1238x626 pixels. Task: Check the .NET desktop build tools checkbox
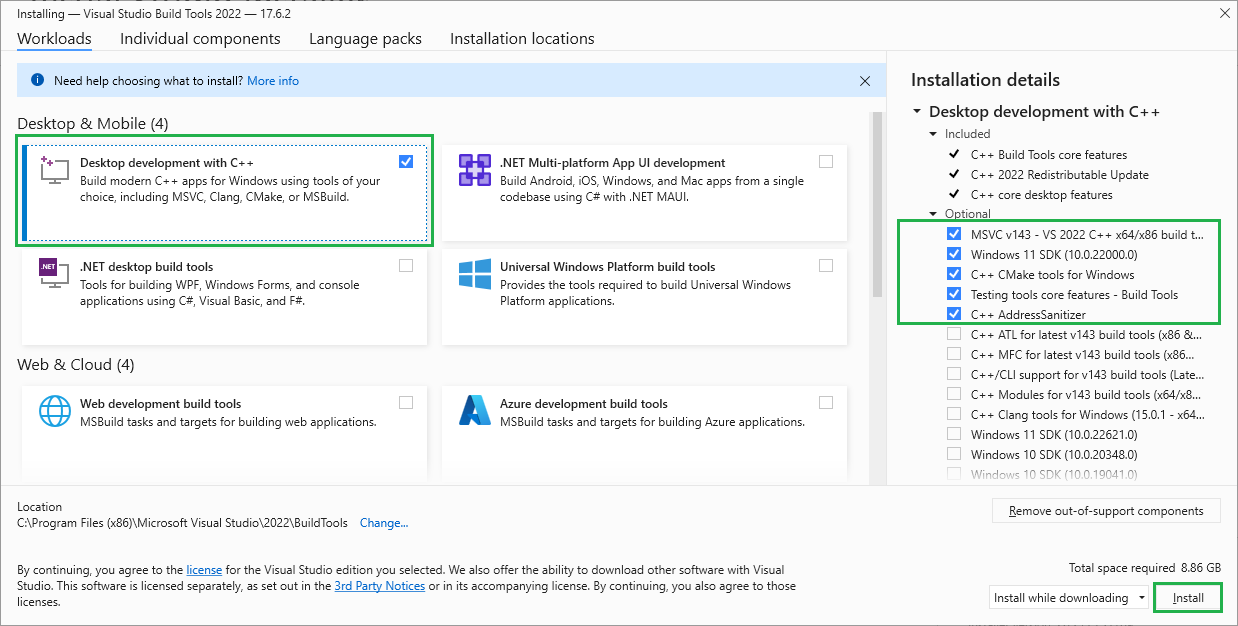point(405,265)
